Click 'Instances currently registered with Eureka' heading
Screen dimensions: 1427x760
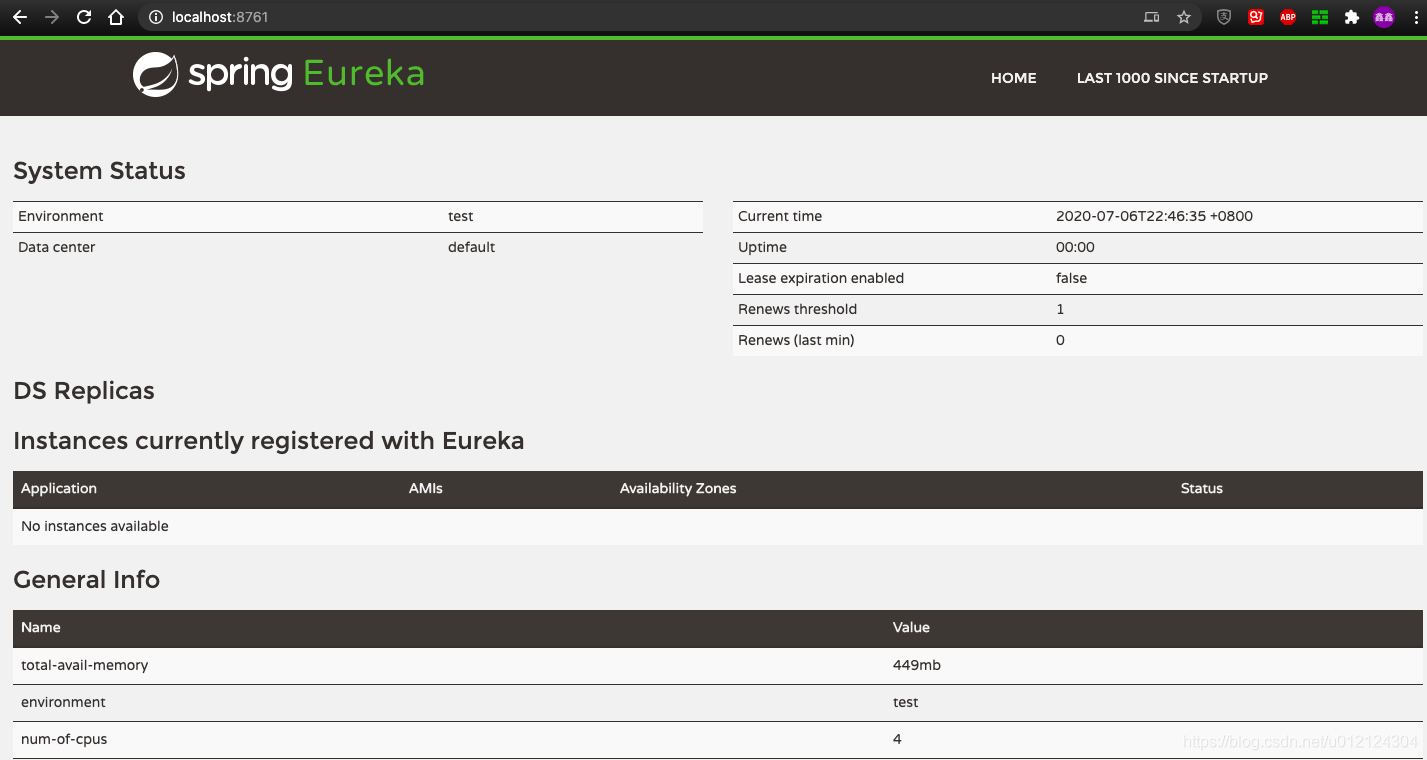(269, 441)
